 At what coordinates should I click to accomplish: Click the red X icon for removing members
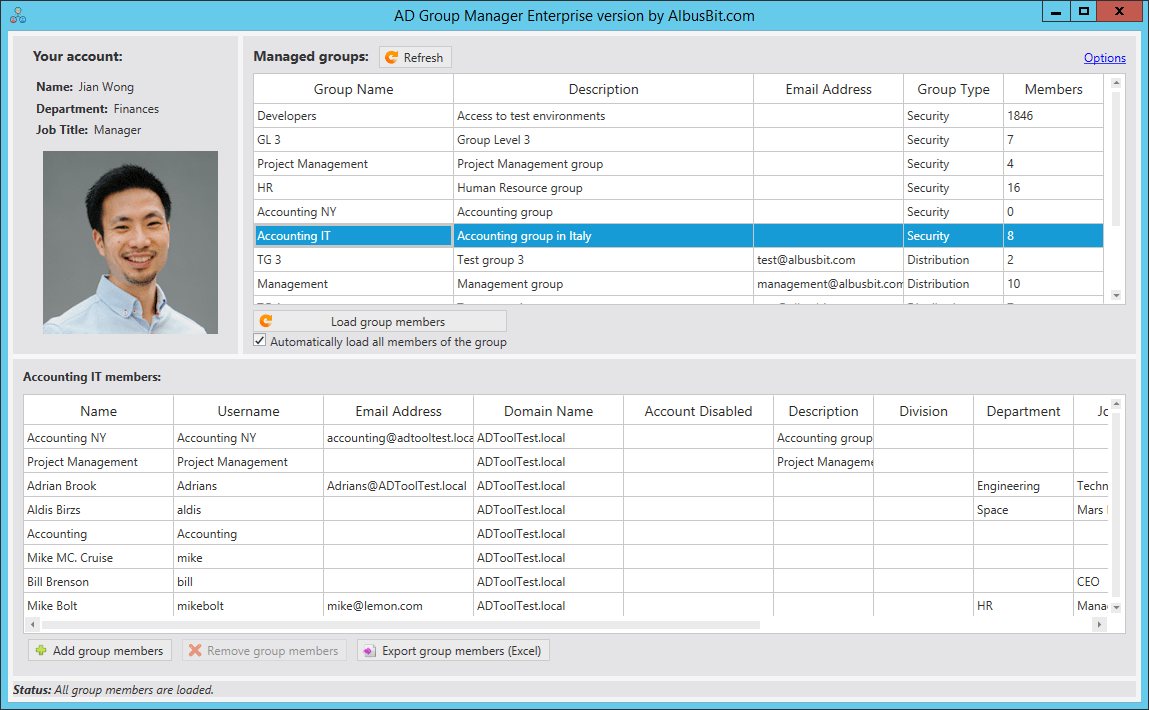(196, 650)
